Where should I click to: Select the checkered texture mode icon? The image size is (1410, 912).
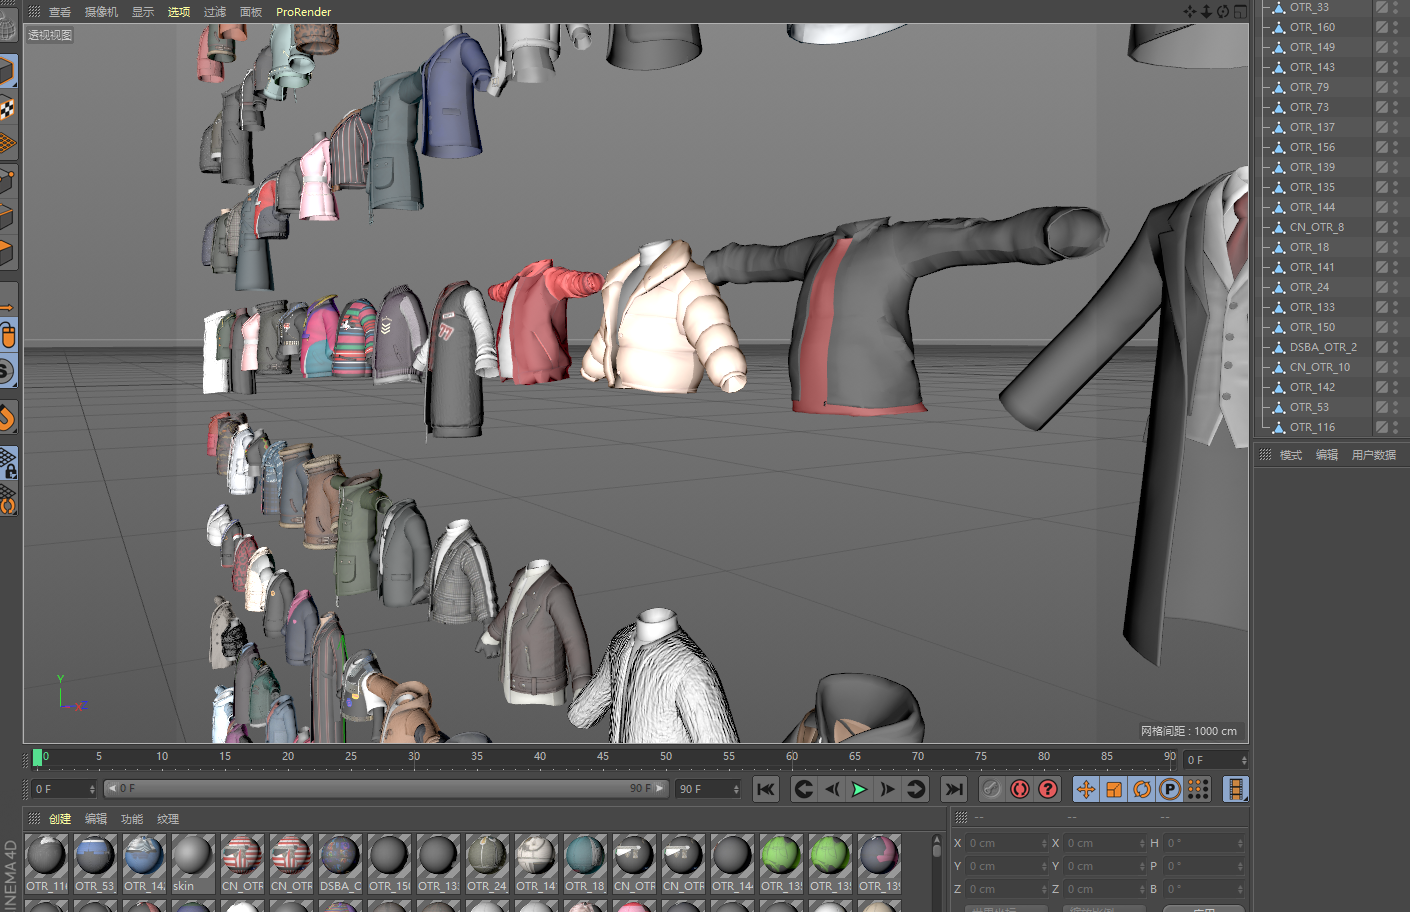(8, 108)
